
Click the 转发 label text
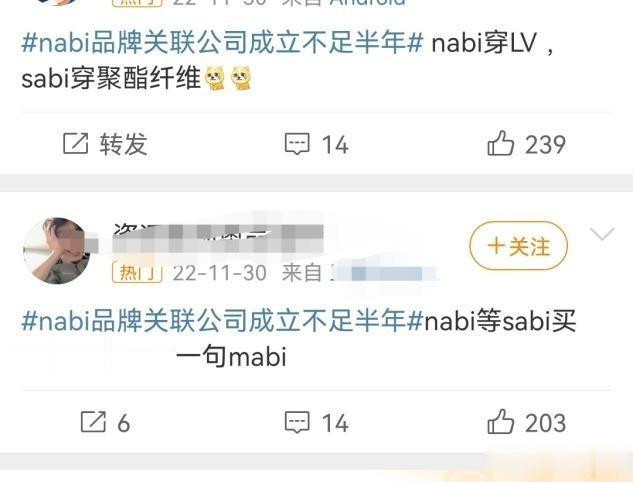point(124,144)
